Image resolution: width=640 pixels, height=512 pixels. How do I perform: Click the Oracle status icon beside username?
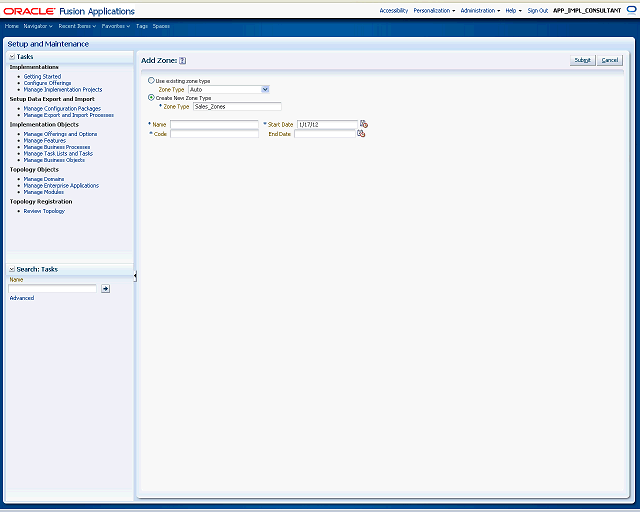click(x=631, y=10)
